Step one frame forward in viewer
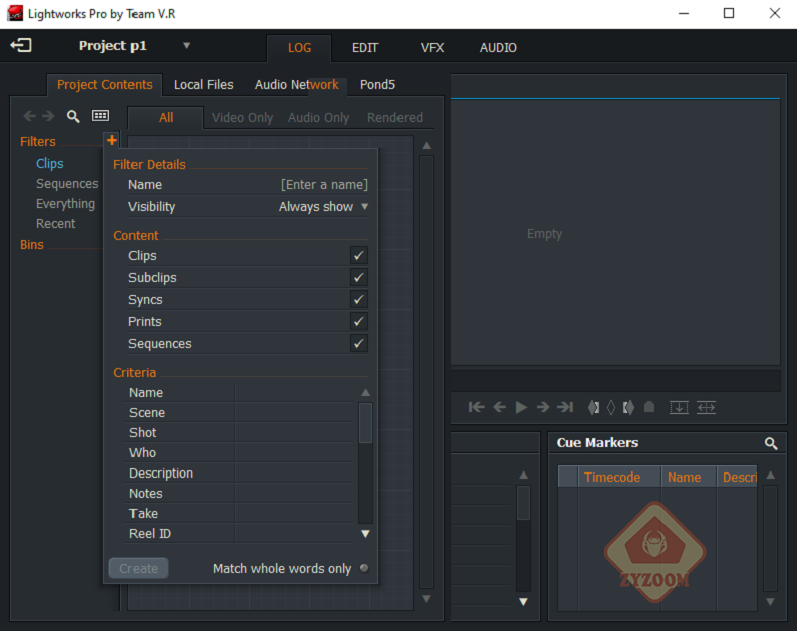797x631 pixels. tap(543, 407)
